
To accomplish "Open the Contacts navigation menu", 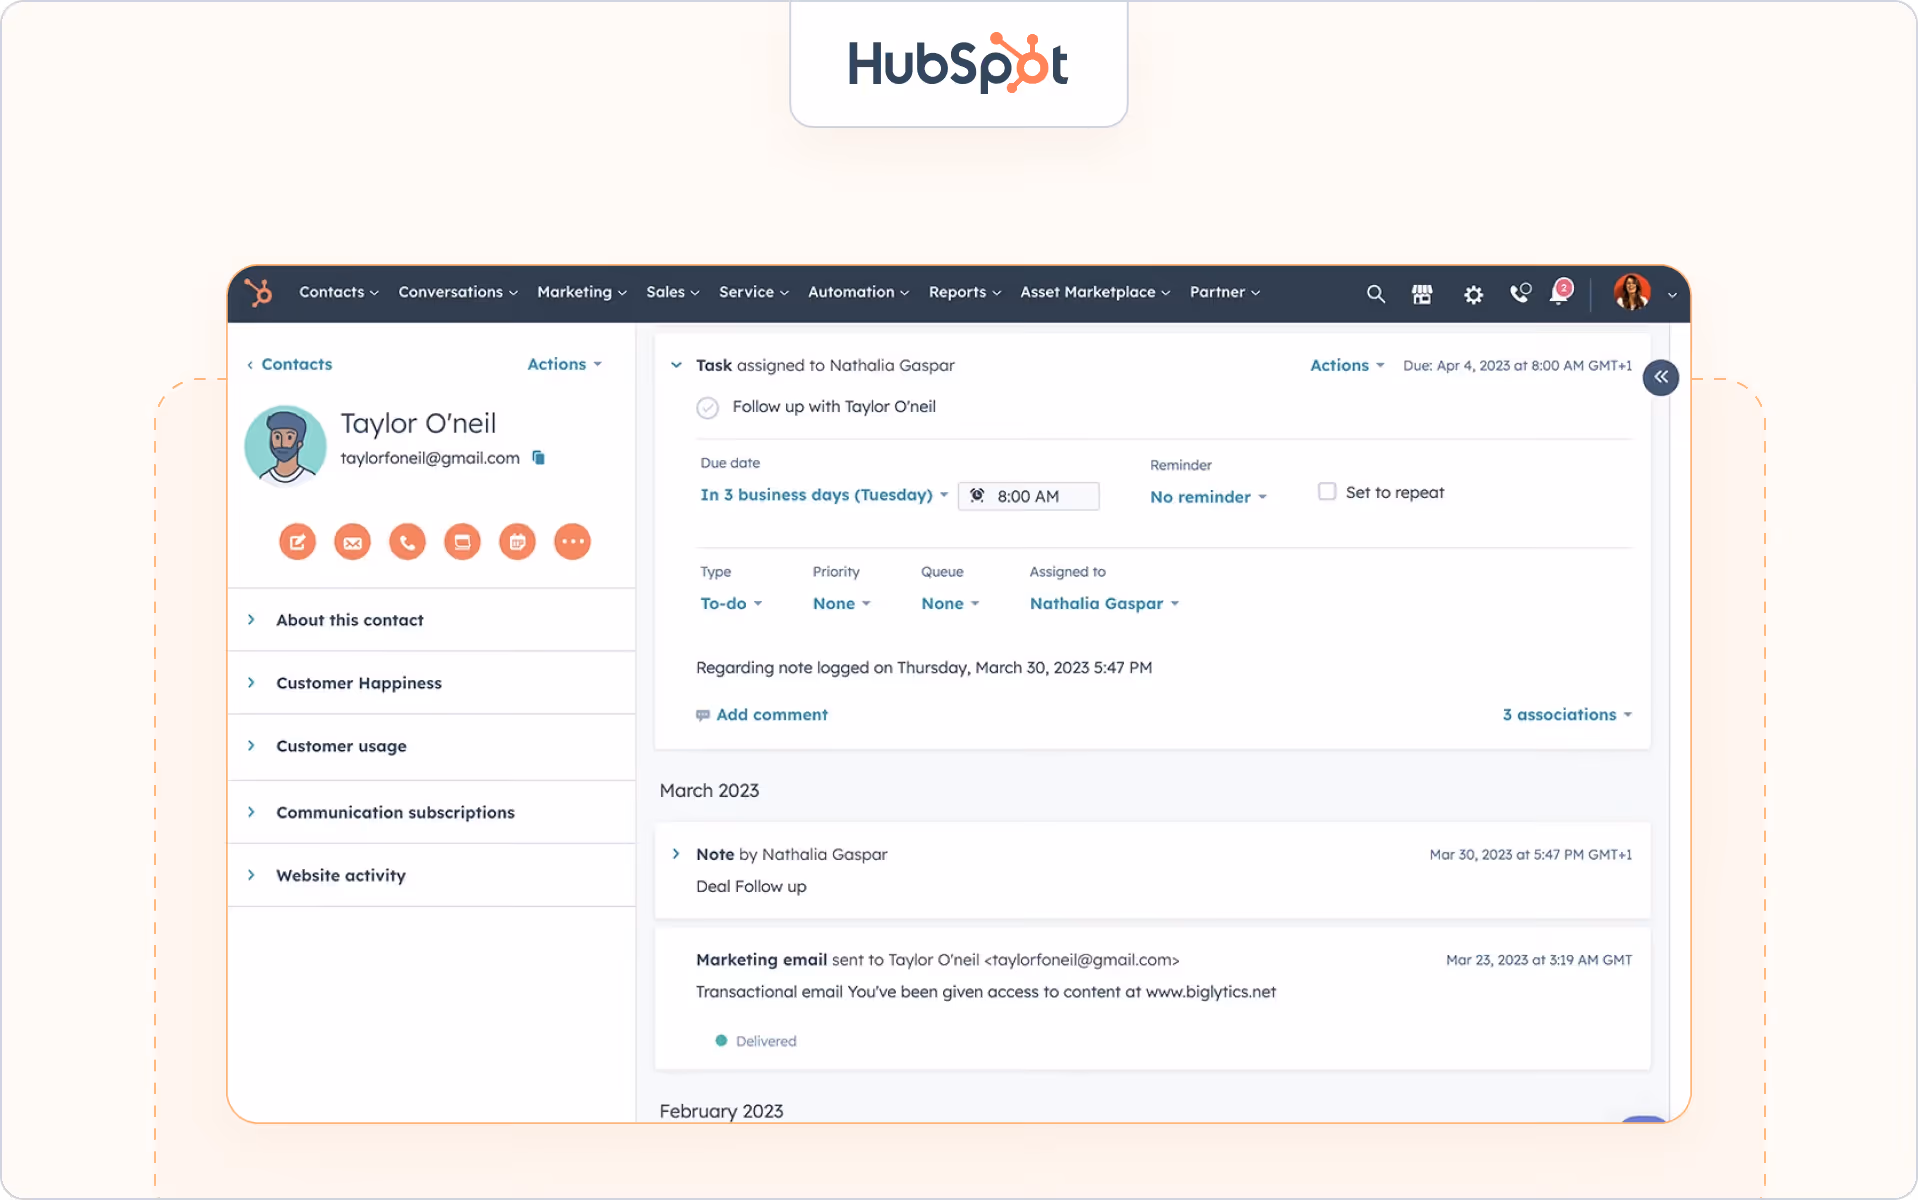I will tap(339, 292).
